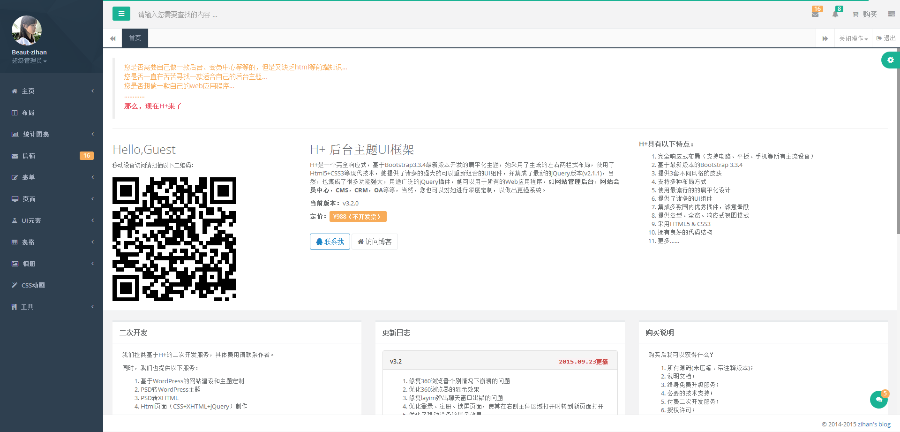Image resolution: width=900 pixels, height=432 pixels.
Task: Click the 主页 home icon in sidebar
Action: click(x=14, y=91)
